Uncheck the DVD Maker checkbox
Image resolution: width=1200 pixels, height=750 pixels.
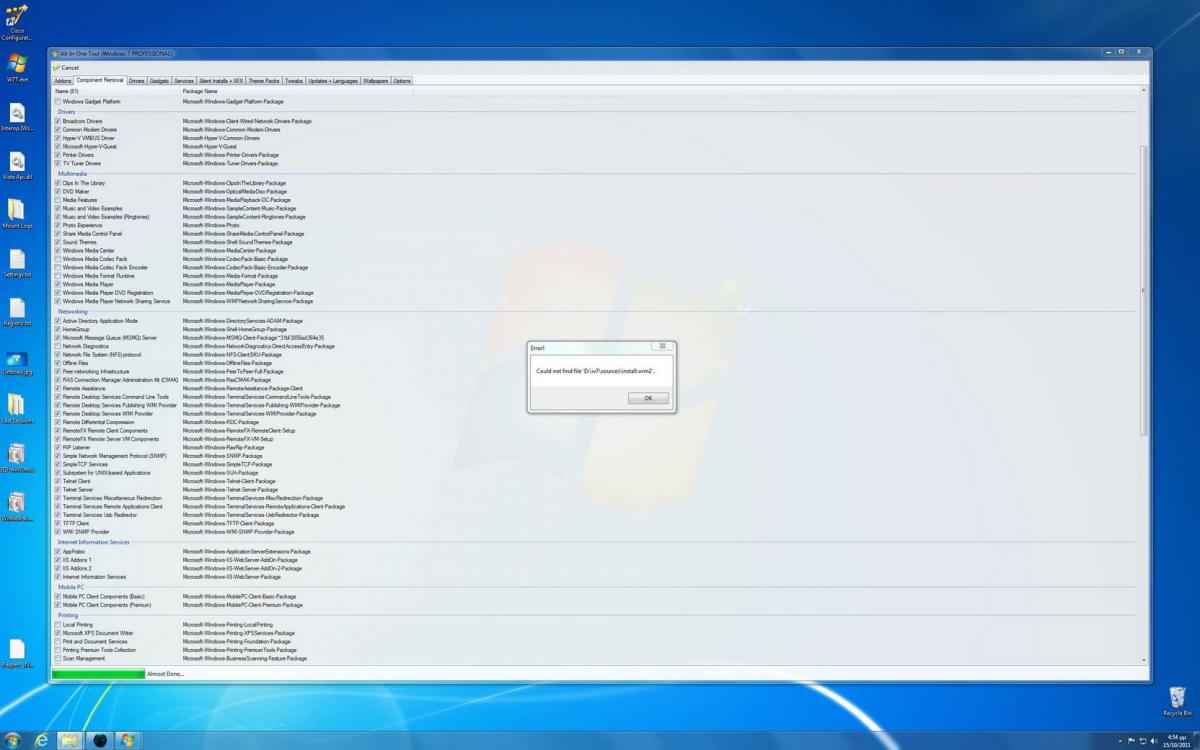(58, 191)
